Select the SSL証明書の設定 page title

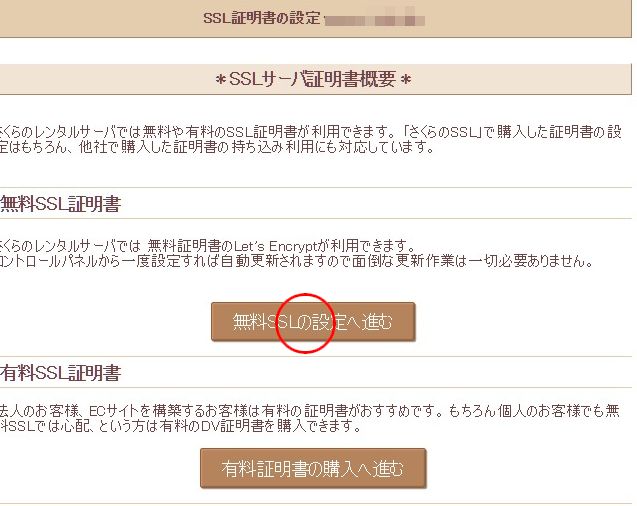[262, 18]
